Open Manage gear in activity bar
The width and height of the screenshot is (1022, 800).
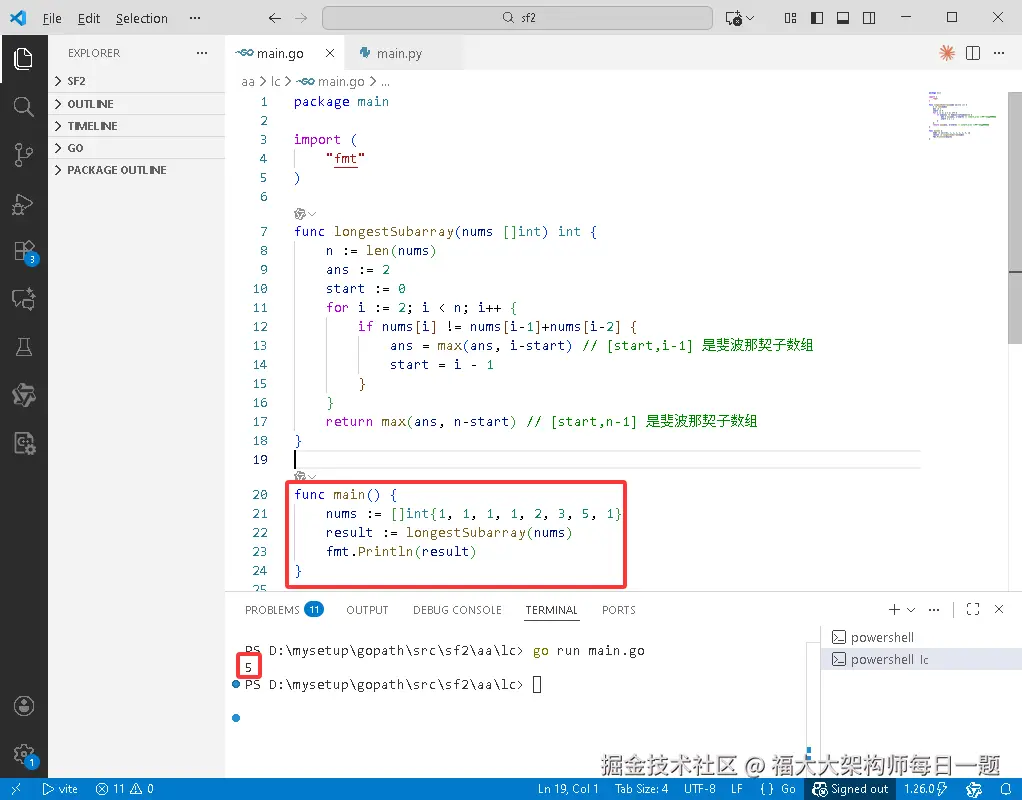(x=23, y=754)
